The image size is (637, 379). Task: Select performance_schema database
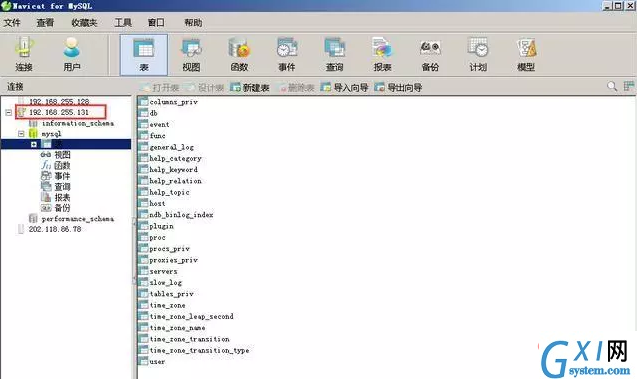tap(78, 219)
